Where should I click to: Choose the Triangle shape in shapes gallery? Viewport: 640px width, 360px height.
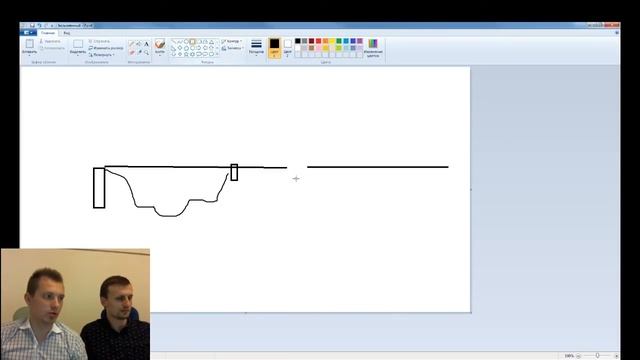pyautogui.click(x=211, y=42)
